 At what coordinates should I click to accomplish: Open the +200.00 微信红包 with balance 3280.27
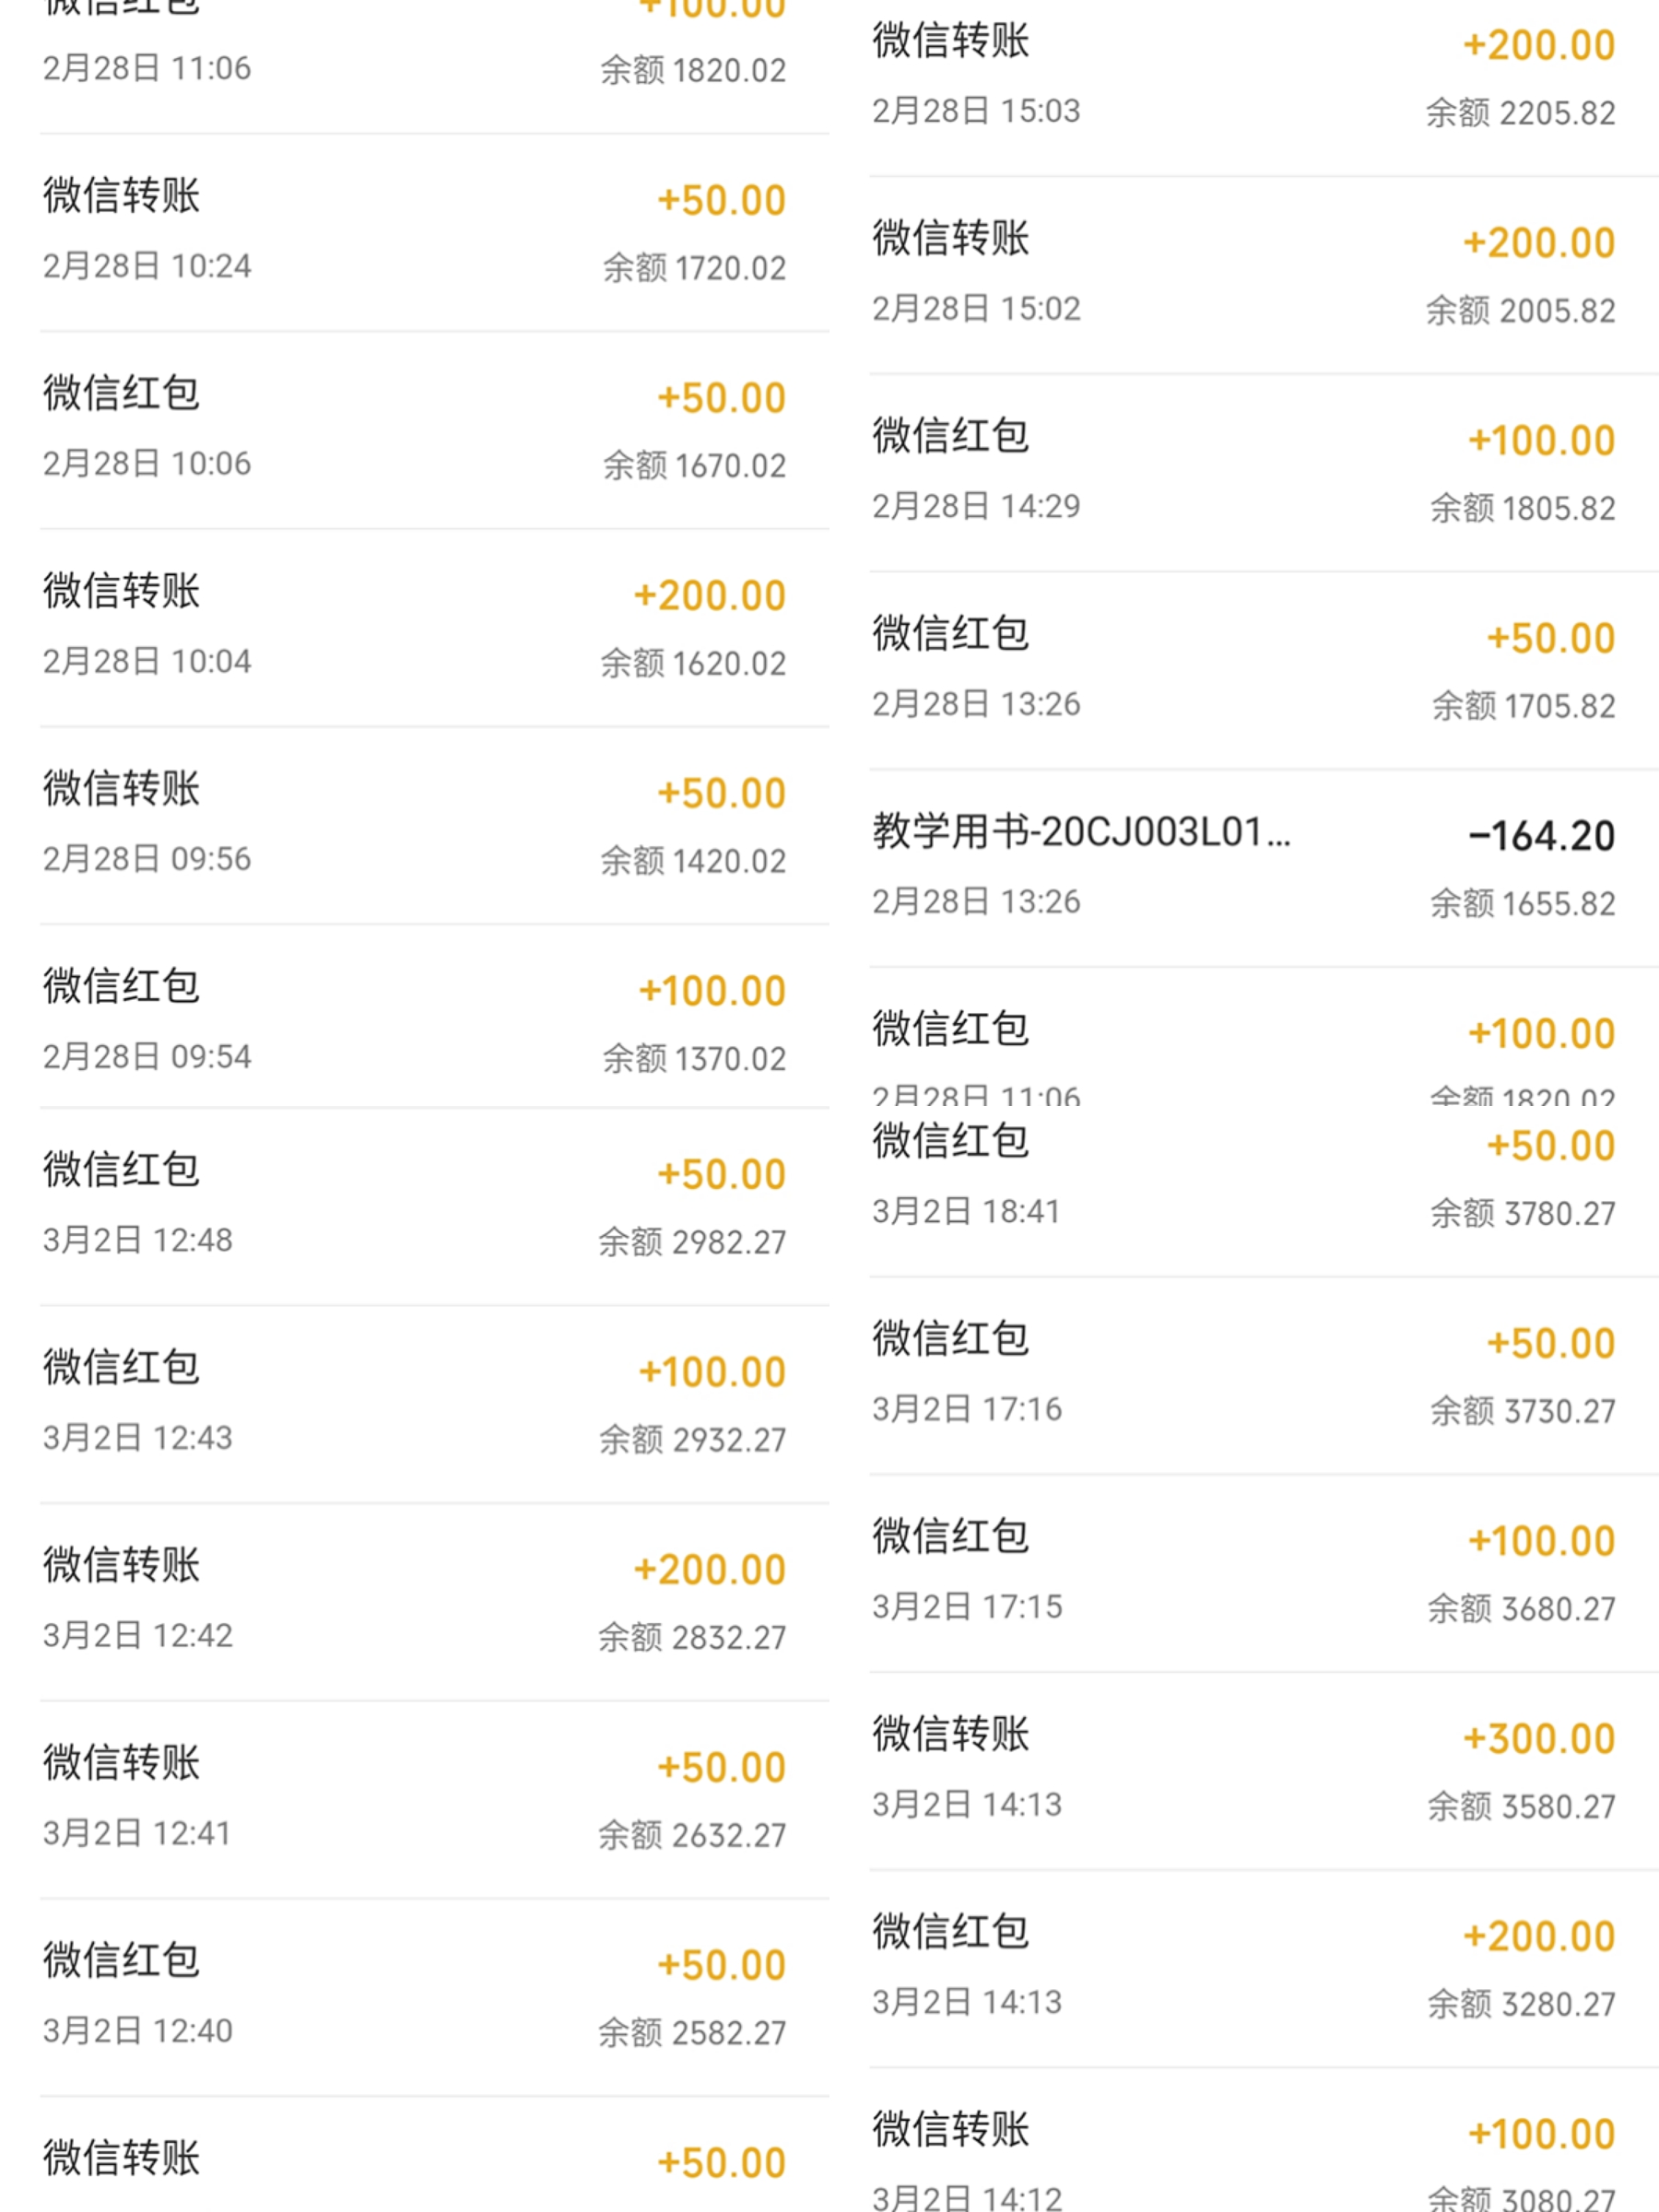click(x=1264, y=1969)
